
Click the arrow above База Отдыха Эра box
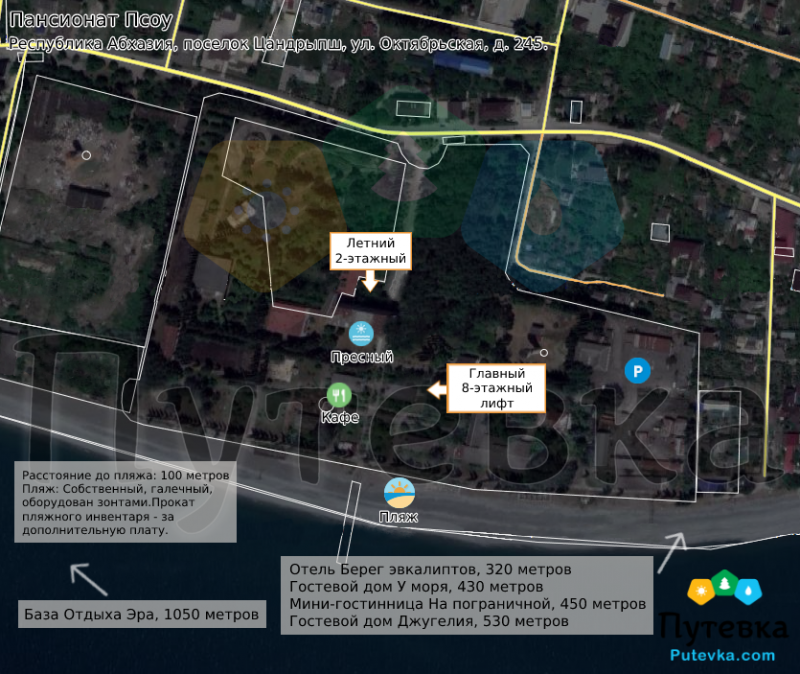[x=88, y=579]
